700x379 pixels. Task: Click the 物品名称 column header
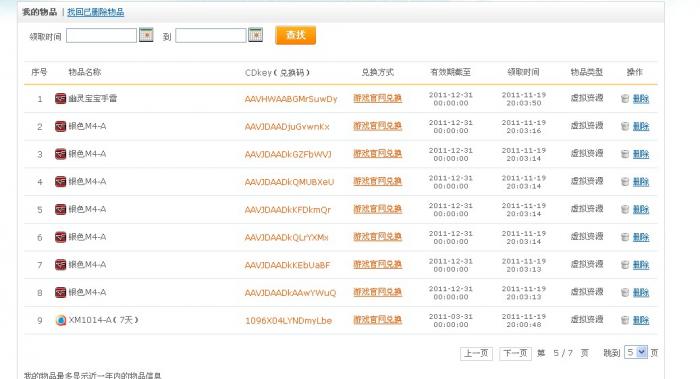pyautogui.click(x=85, y=72)
